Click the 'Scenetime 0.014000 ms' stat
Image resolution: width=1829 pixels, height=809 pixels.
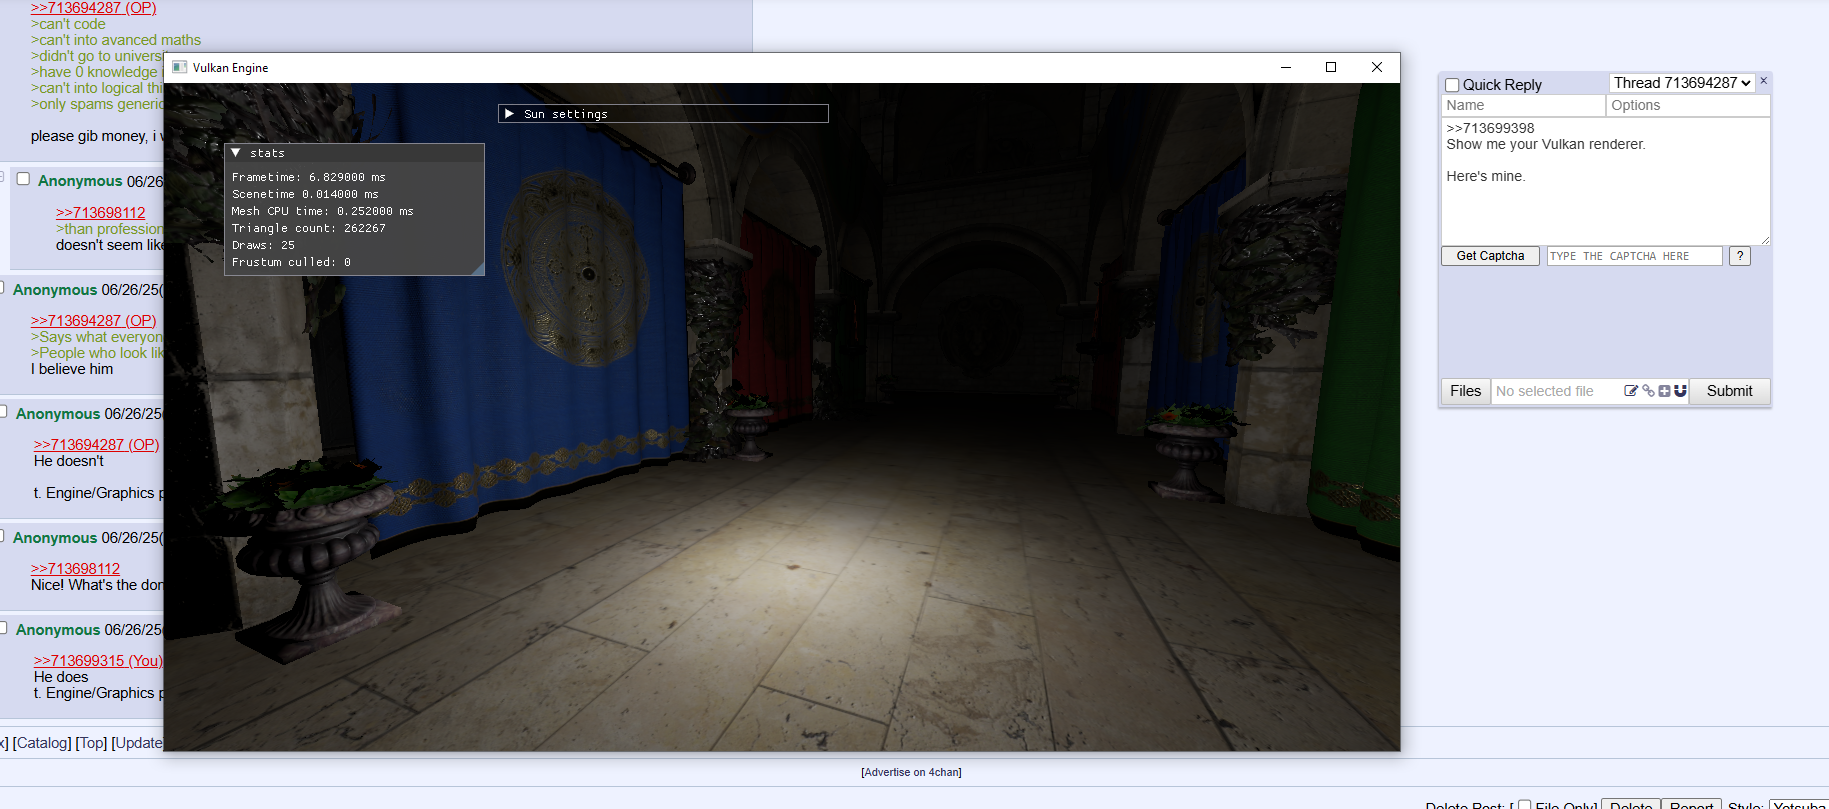point(305,194)
